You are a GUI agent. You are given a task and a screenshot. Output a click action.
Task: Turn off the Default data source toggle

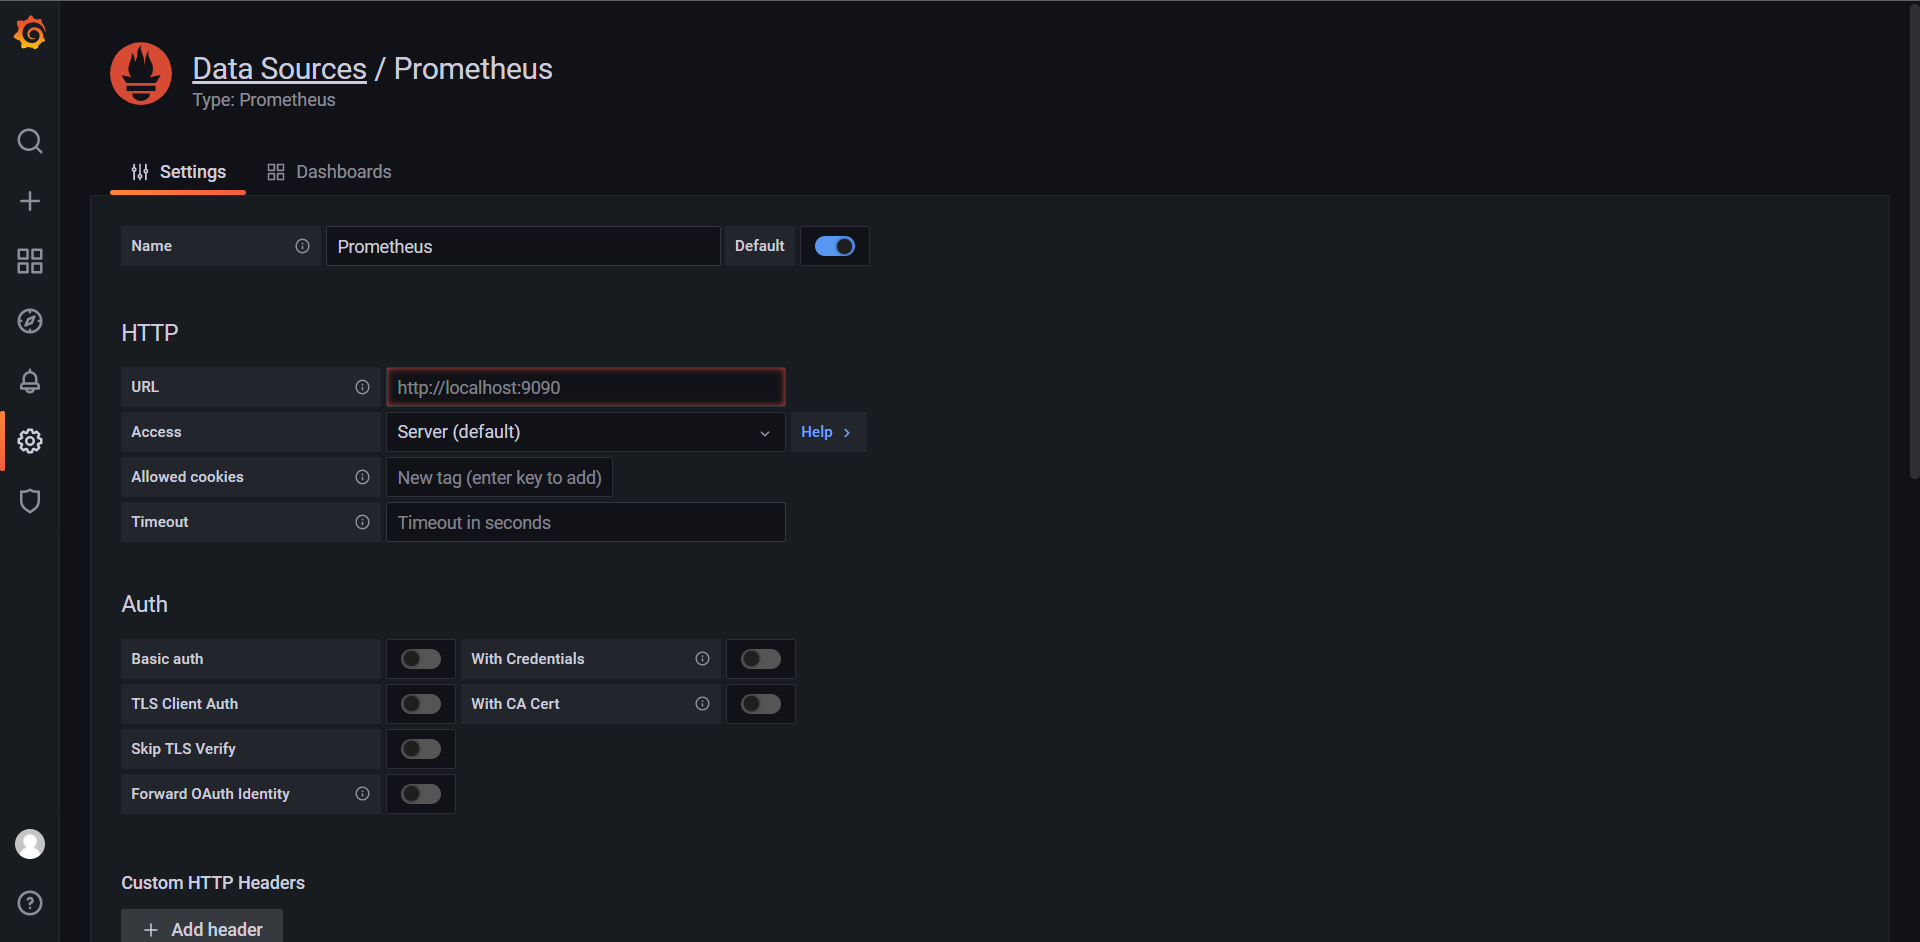pyautogui.click(x=834, y=246)
